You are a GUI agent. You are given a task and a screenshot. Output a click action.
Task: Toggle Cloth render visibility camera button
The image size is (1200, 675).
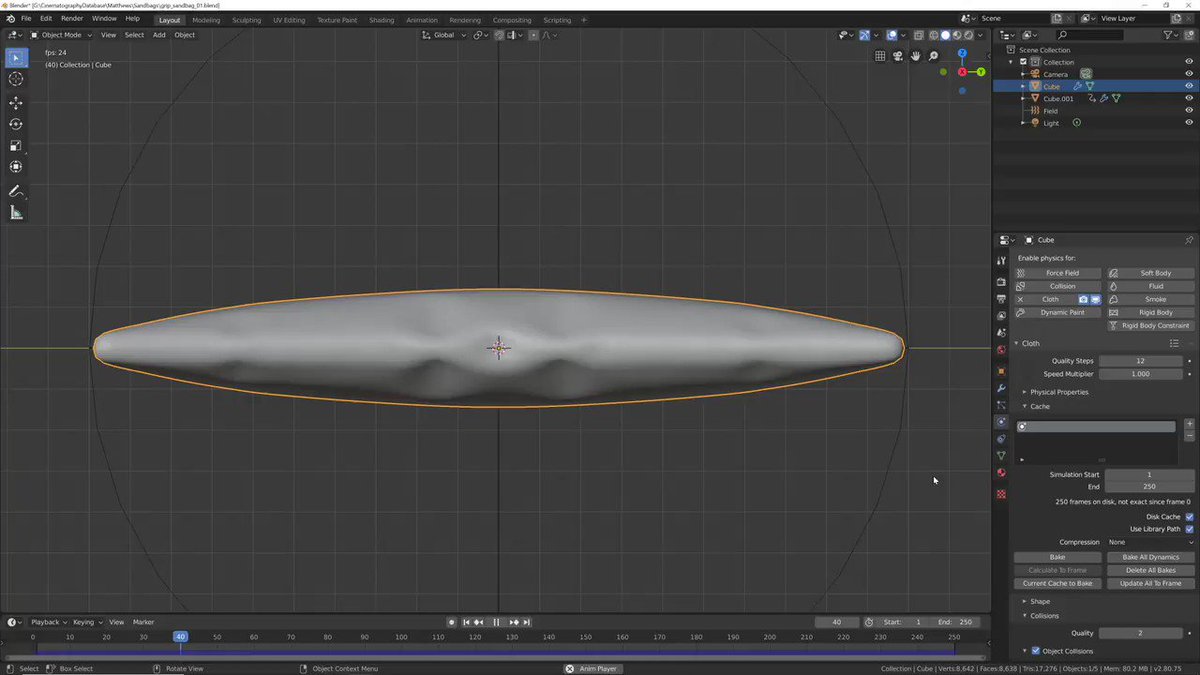1083,299
